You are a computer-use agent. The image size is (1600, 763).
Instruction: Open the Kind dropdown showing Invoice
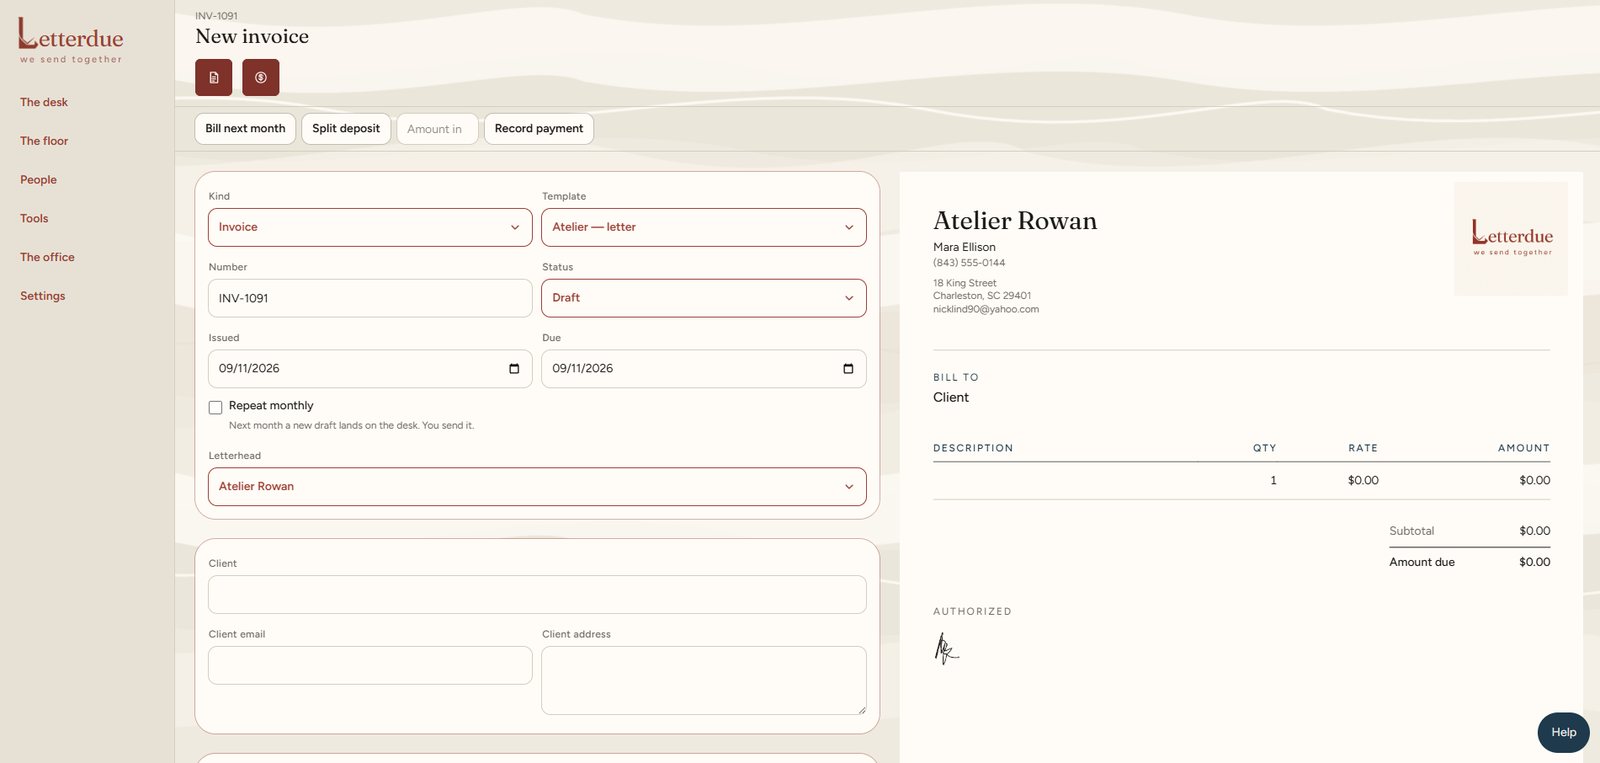pyautogui.click(x=370, y=227)
